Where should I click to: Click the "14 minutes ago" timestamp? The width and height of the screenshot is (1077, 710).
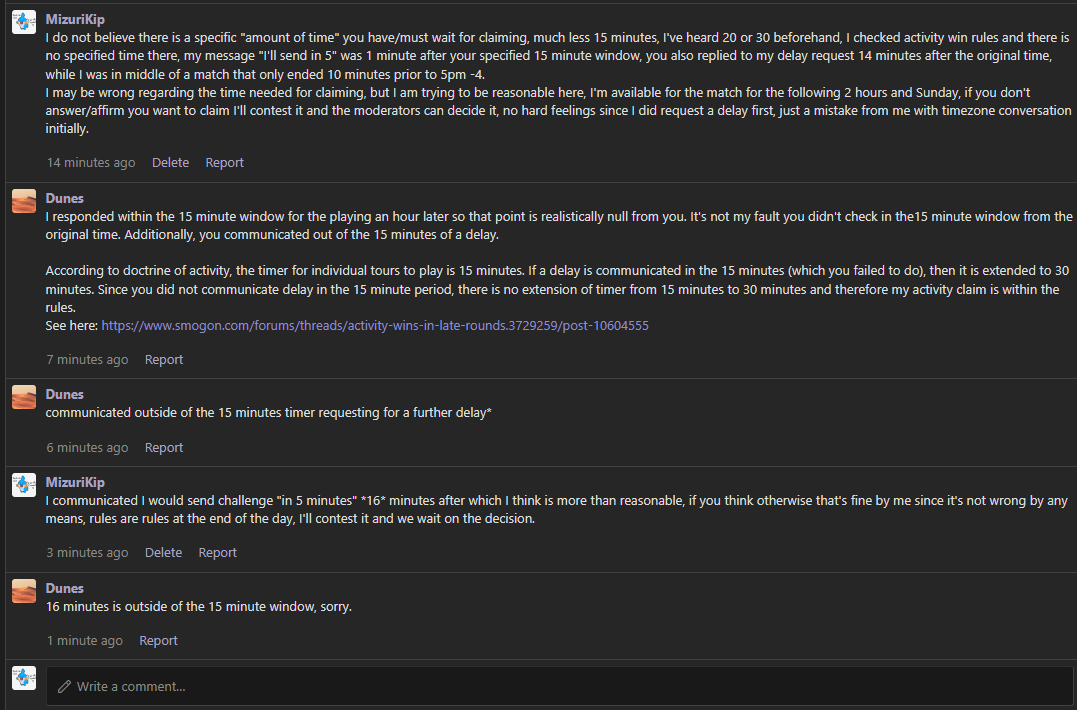[x=91, y=162]
